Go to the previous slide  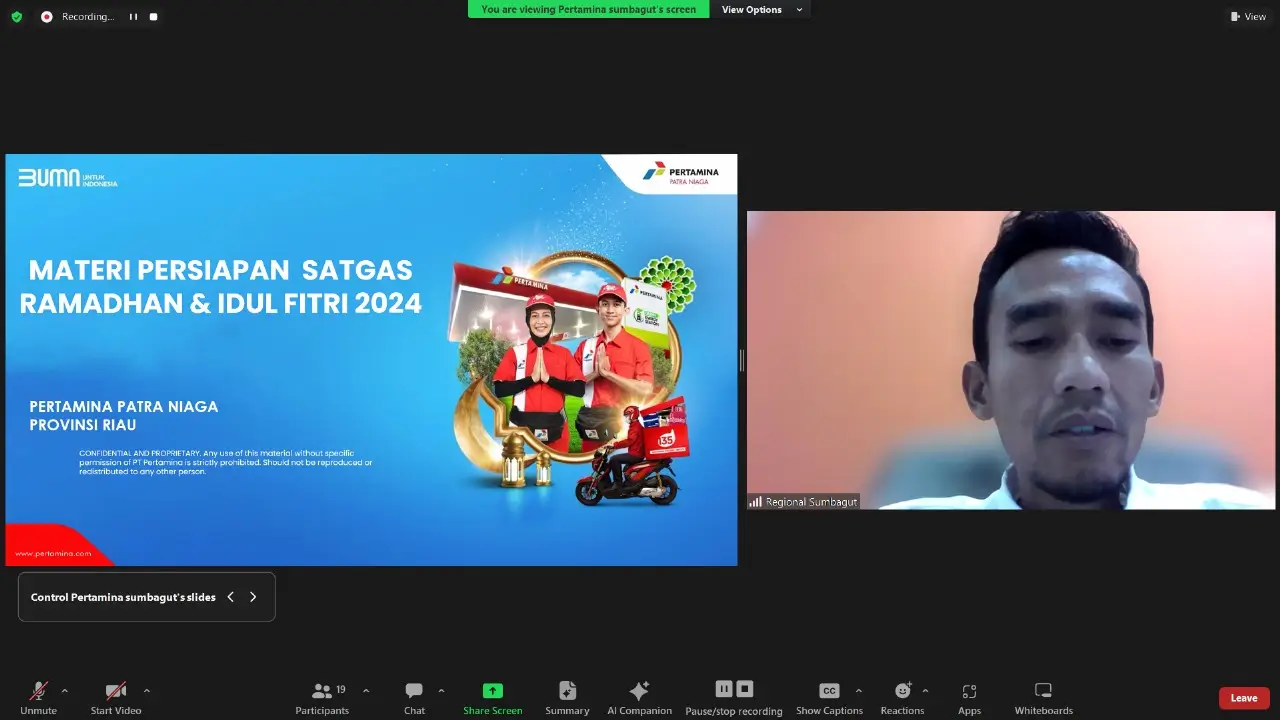coord(230,597)
